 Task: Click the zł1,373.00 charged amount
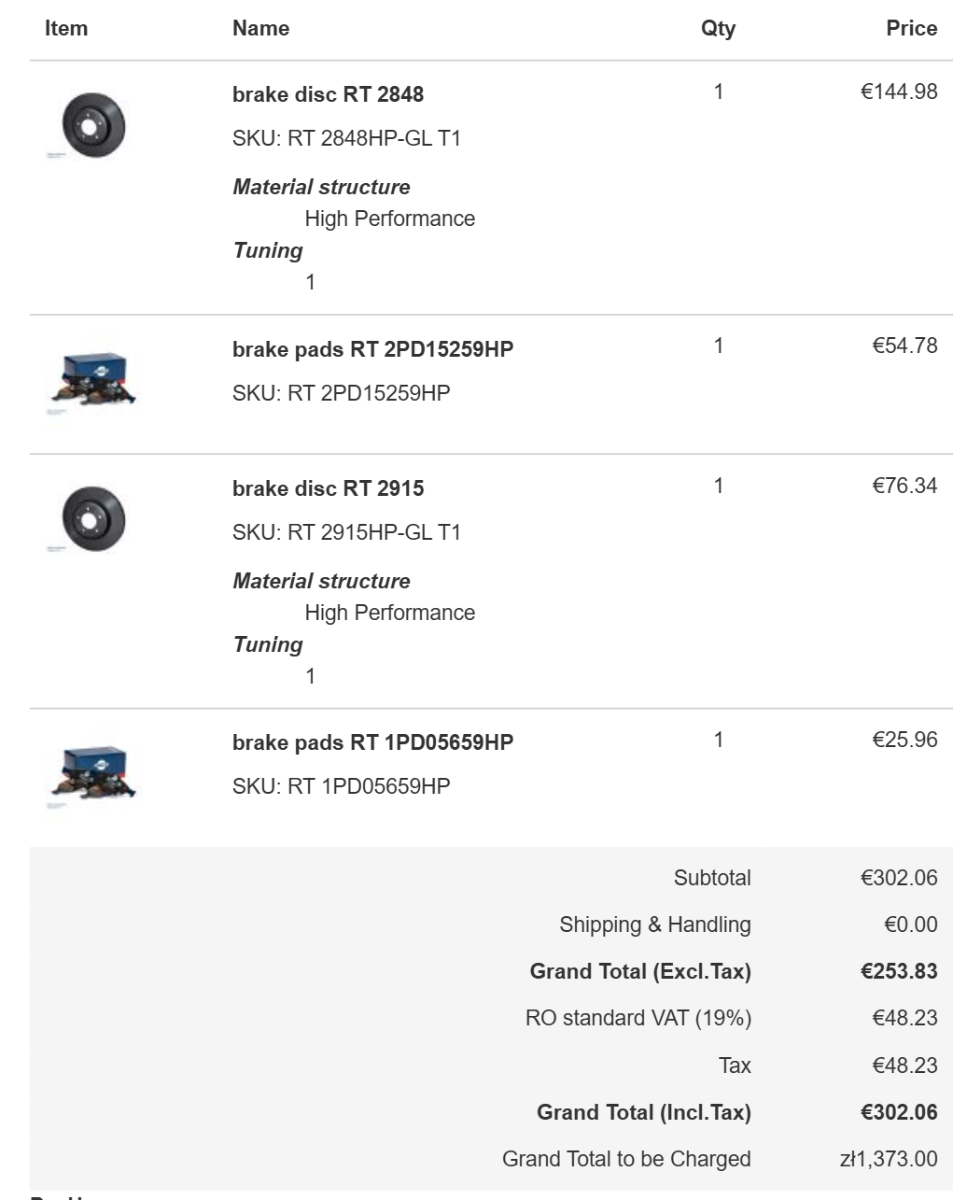[x=889, y=1159]
